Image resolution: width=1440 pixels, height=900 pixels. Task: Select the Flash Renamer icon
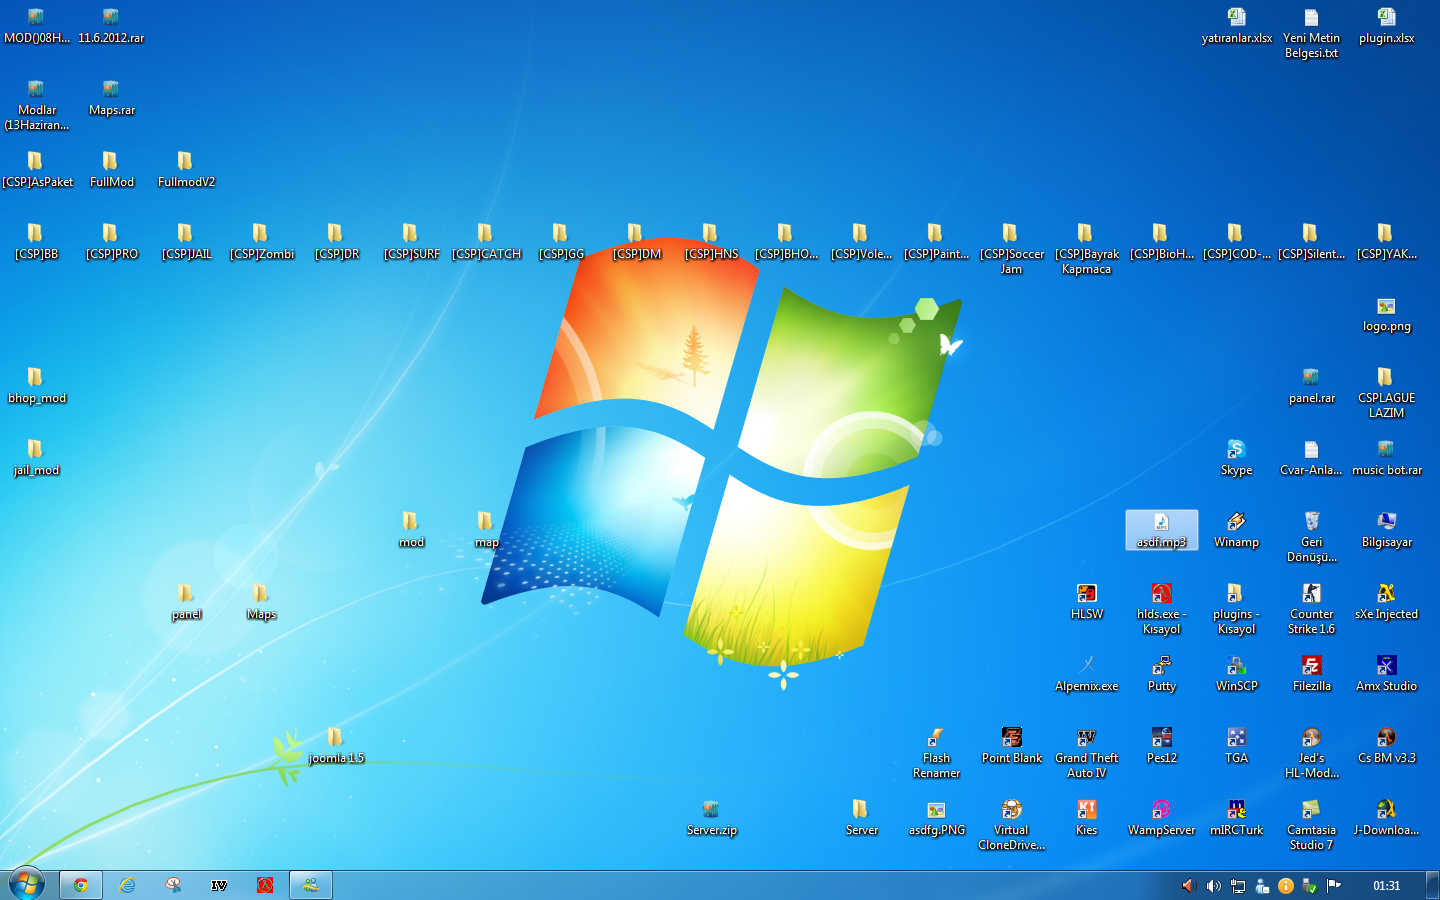(937, 752)
